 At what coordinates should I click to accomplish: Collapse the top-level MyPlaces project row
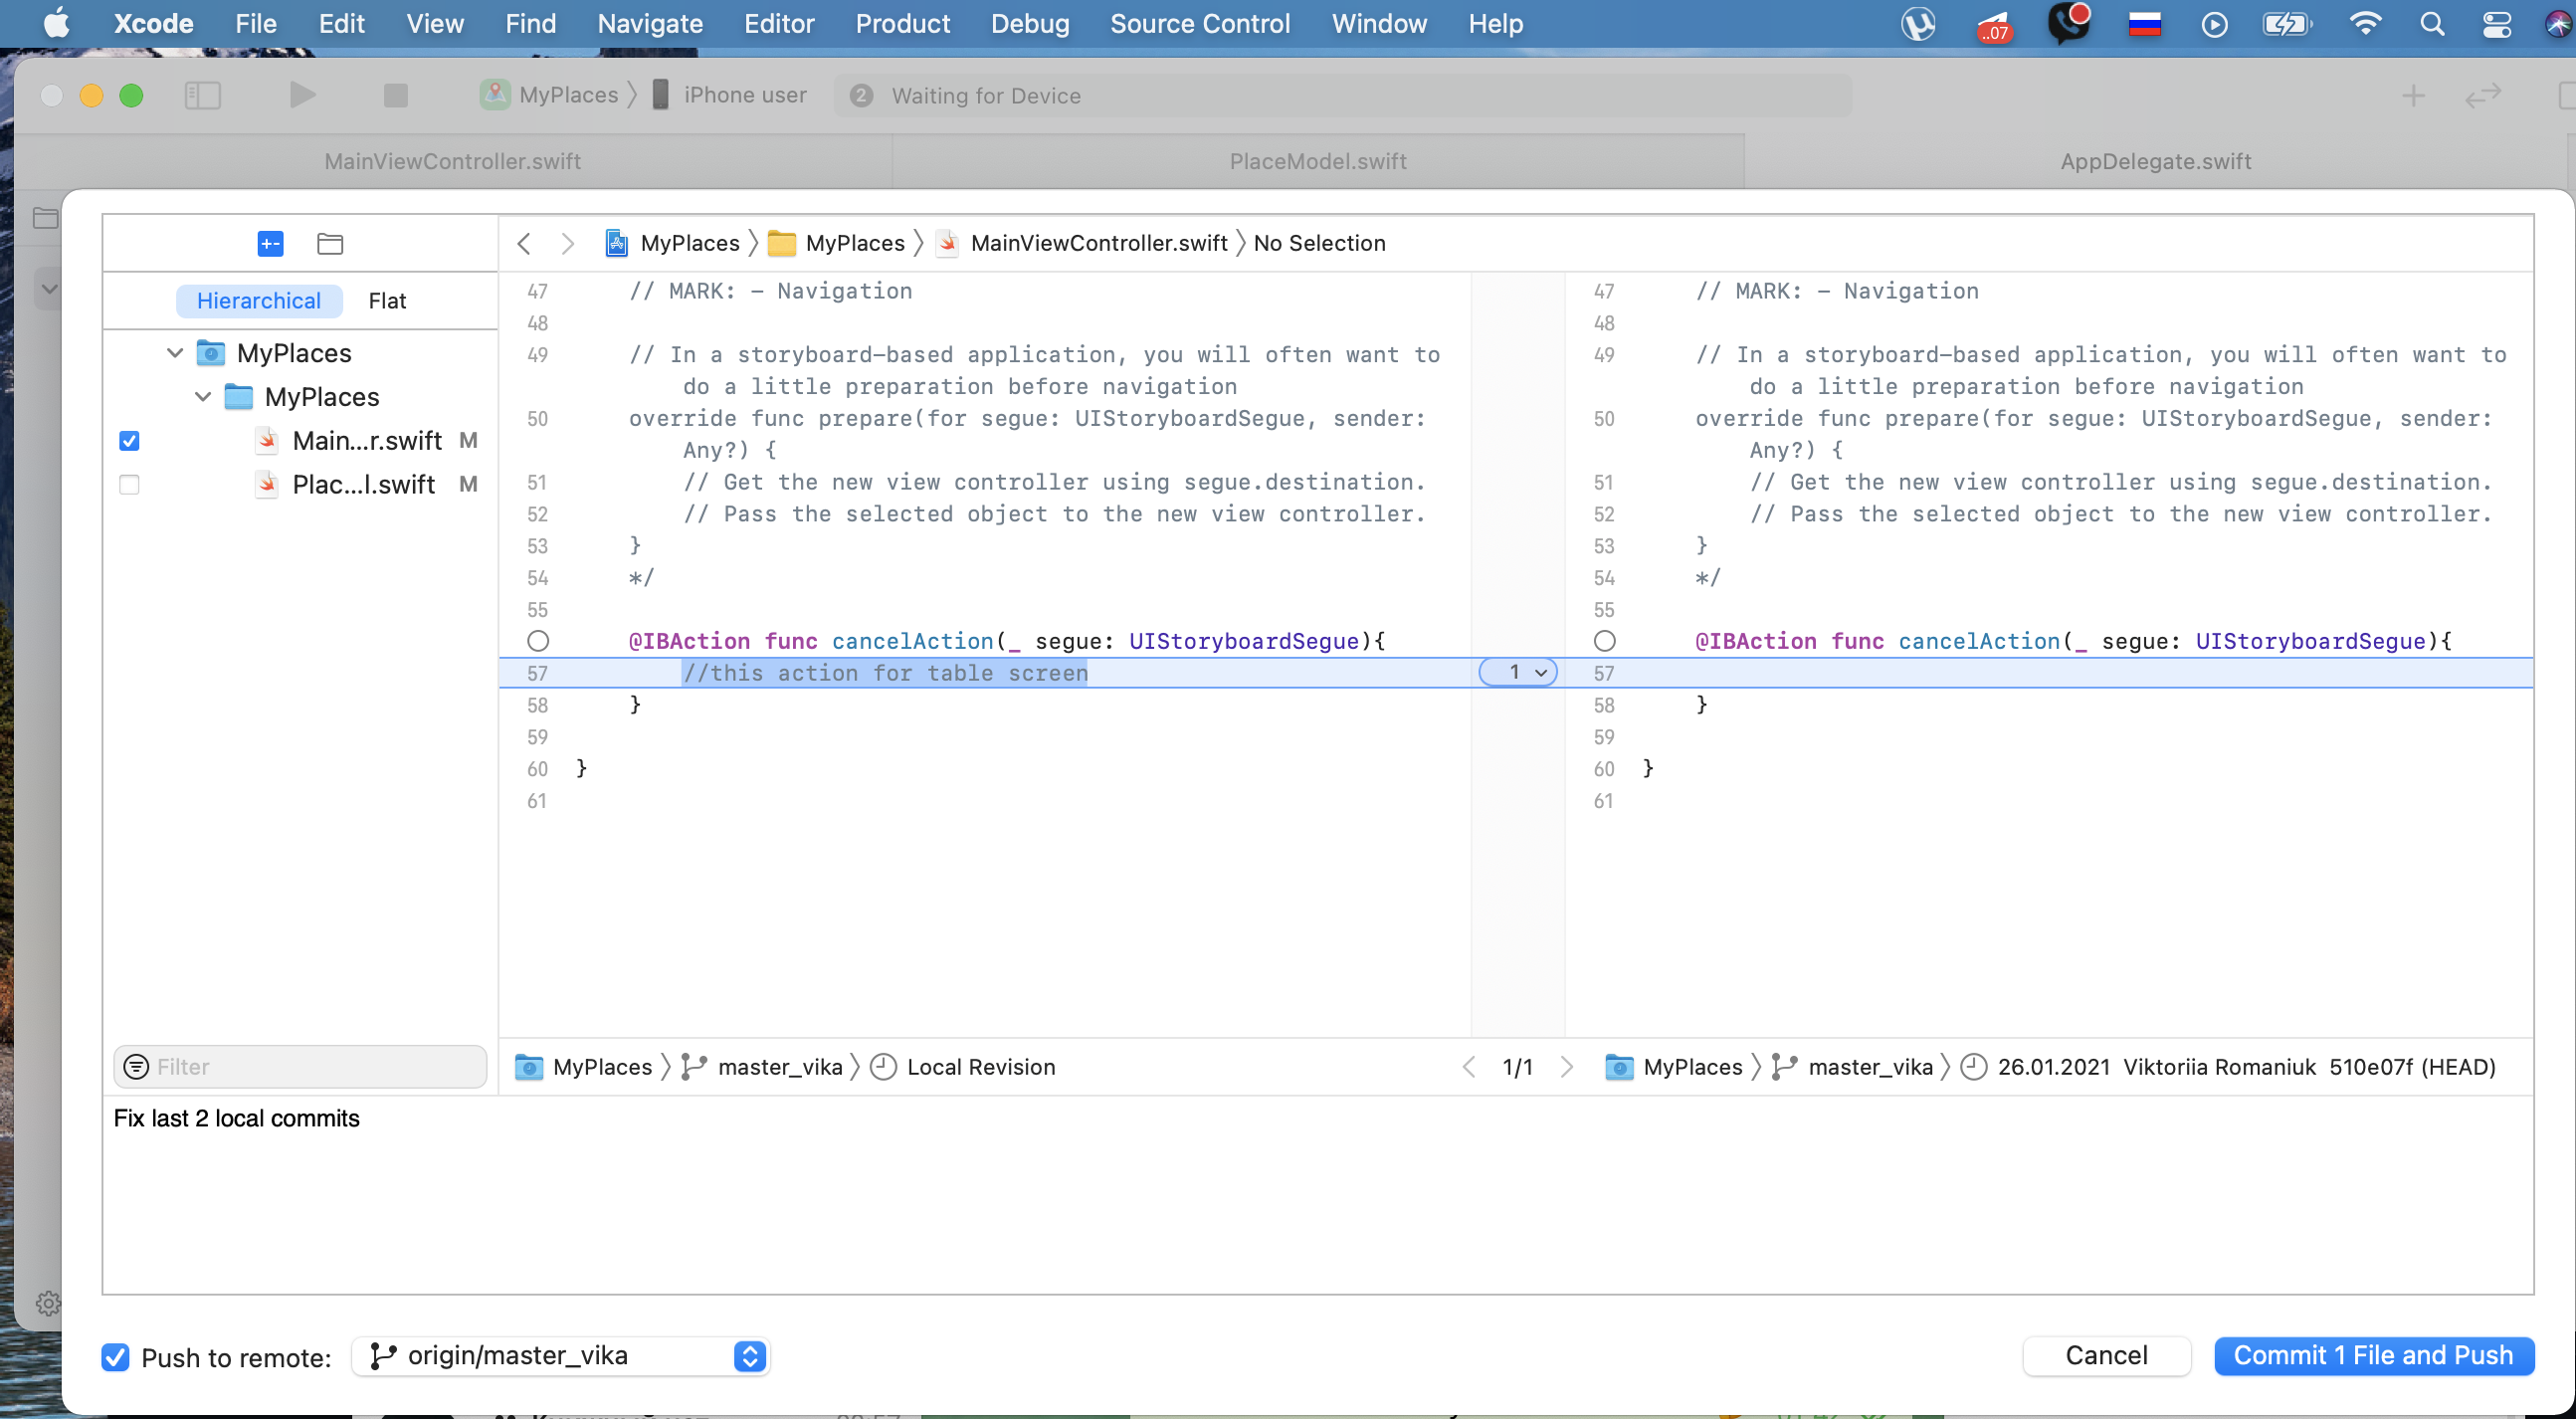(175, 353)
